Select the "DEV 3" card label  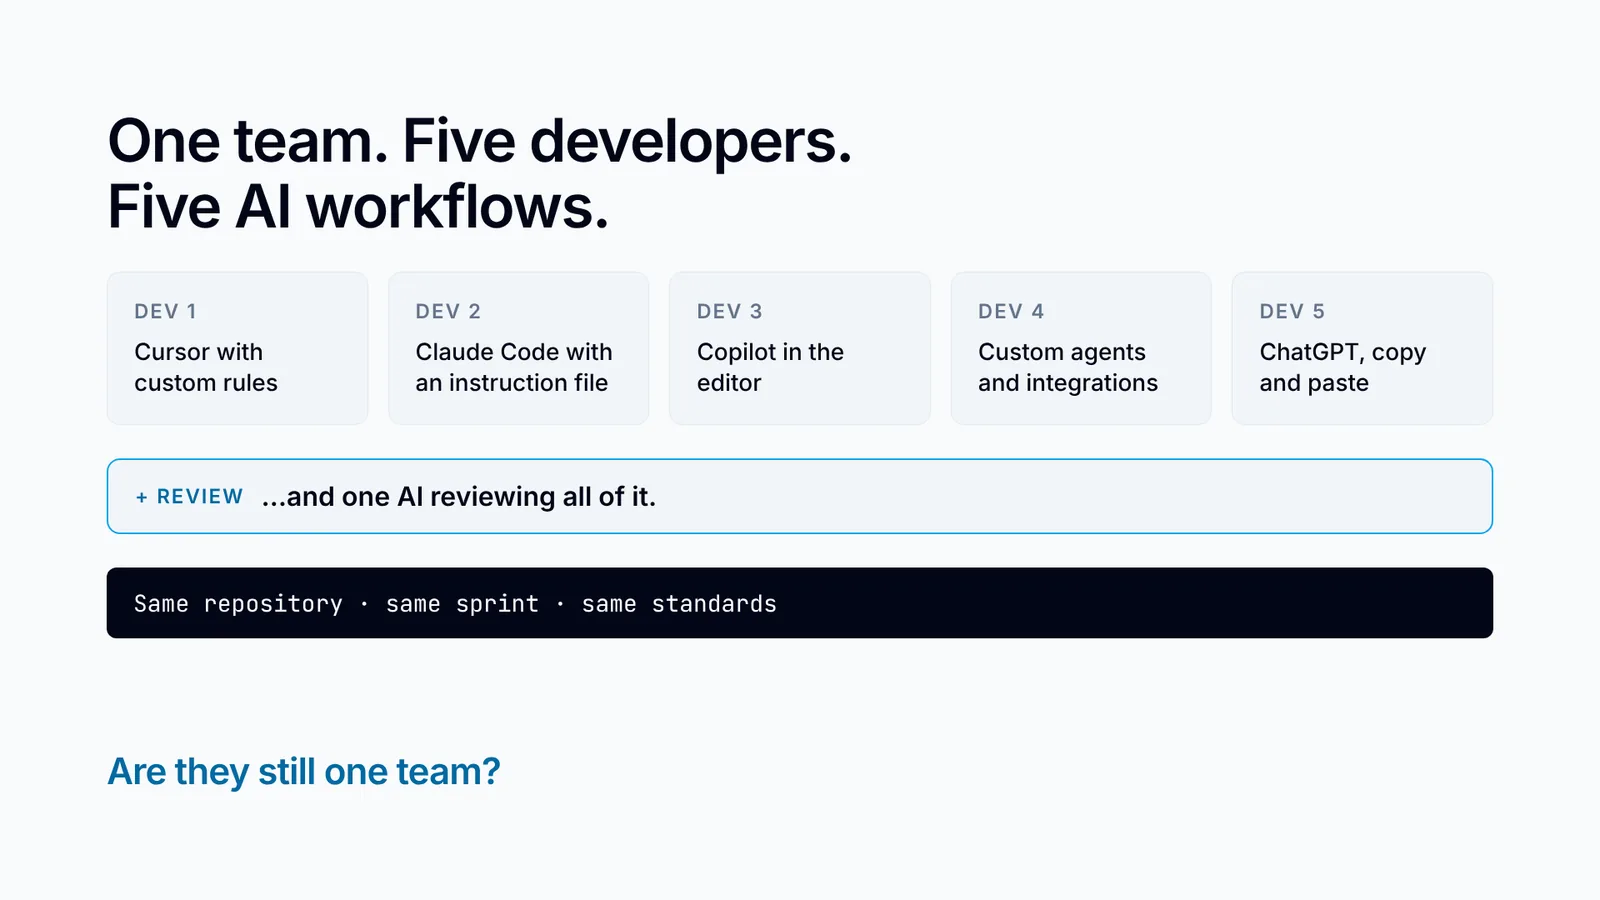click(730, 311)
